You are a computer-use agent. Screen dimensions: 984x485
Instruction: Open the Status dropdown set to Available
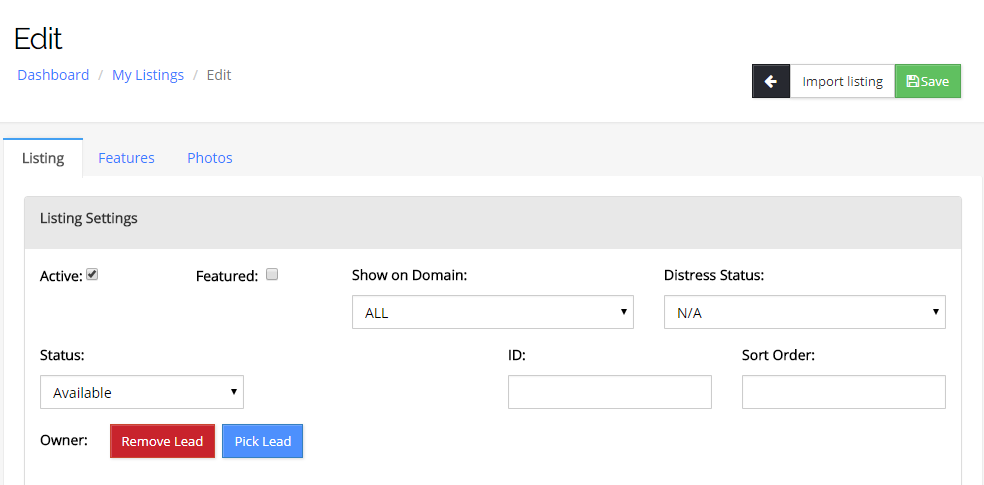[142, 393]
